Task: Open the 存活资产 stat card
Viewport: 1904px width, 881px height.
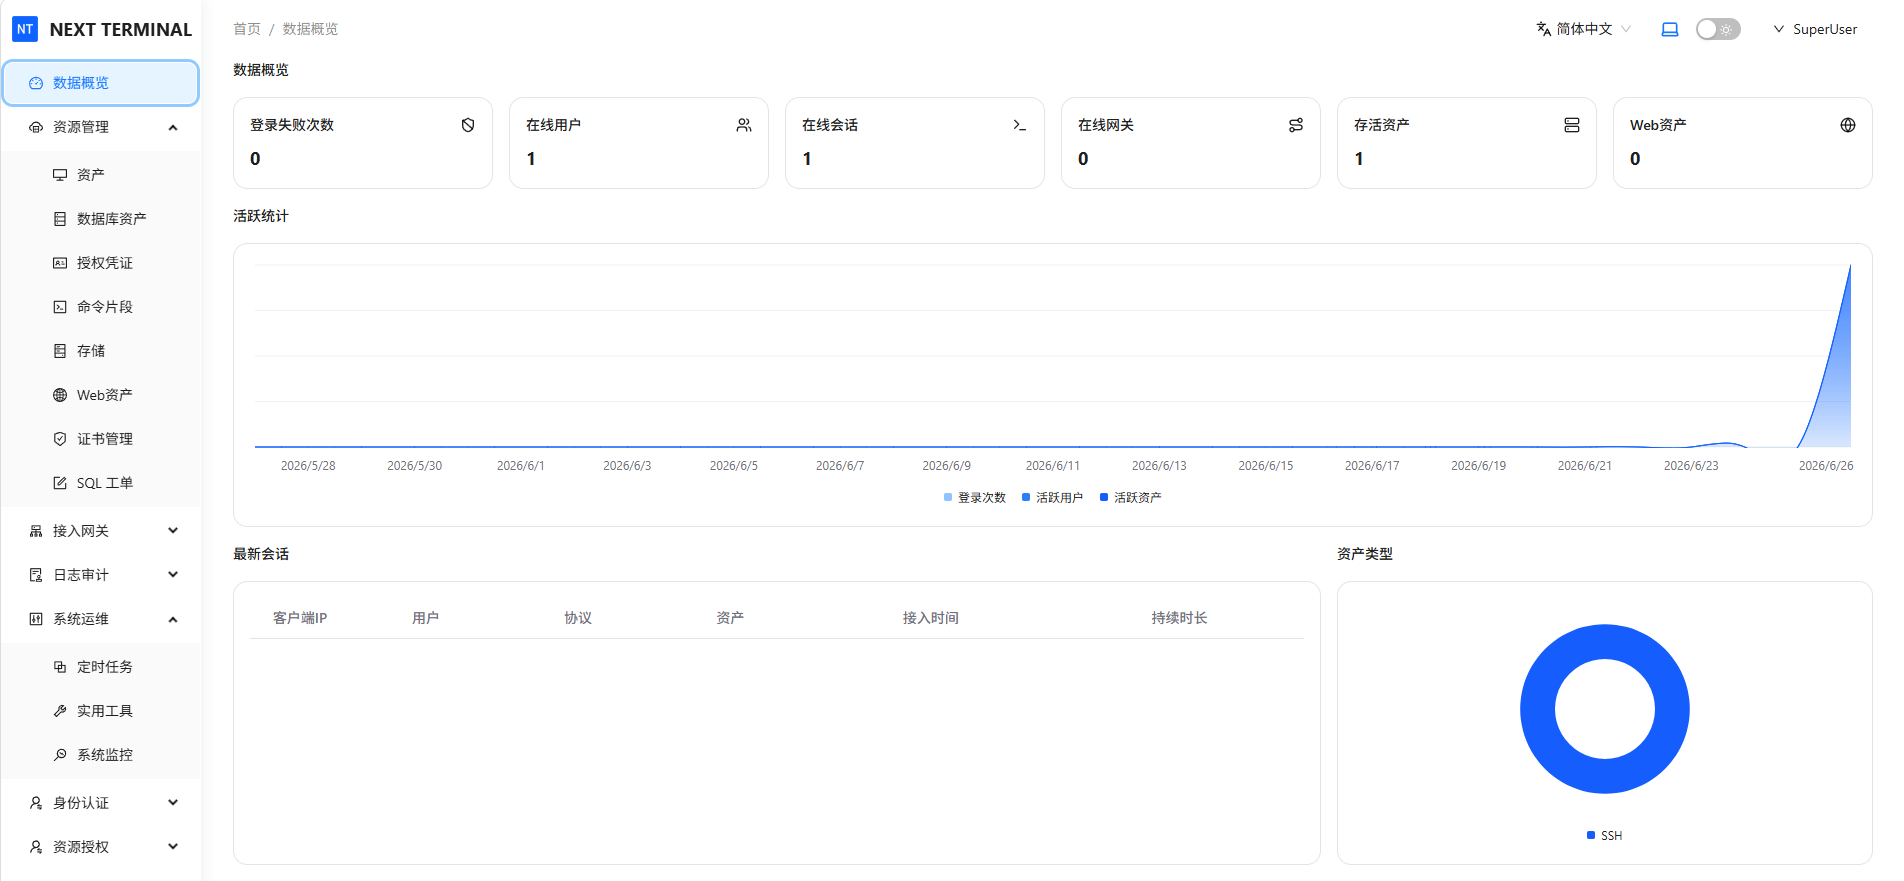Action: tap(1467, 143)
